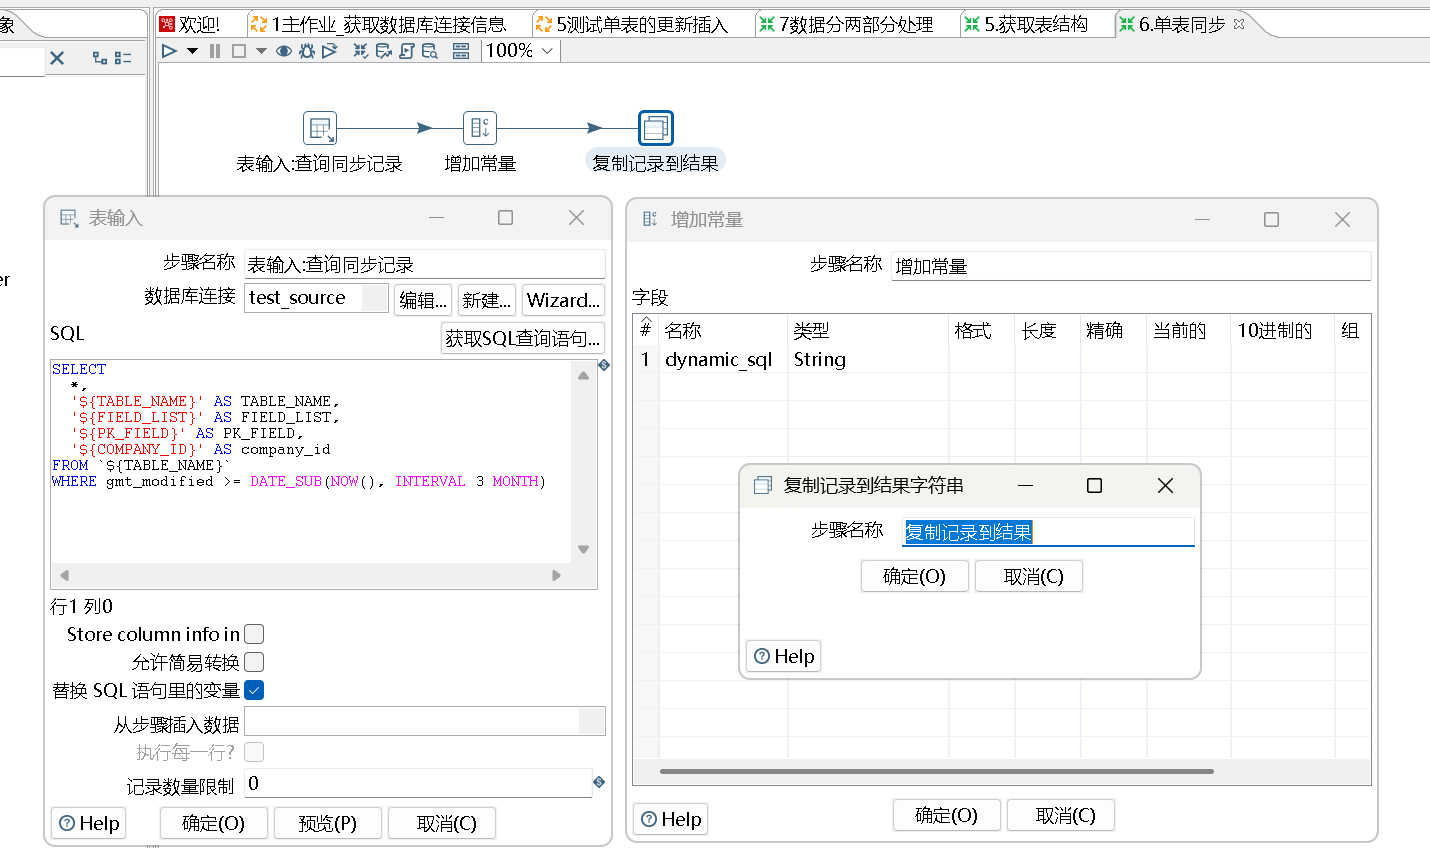This screenshot has height=848, width=1430.
Task: Generate the SQL needed for this transformation
Action: click(x=407, y=51)
